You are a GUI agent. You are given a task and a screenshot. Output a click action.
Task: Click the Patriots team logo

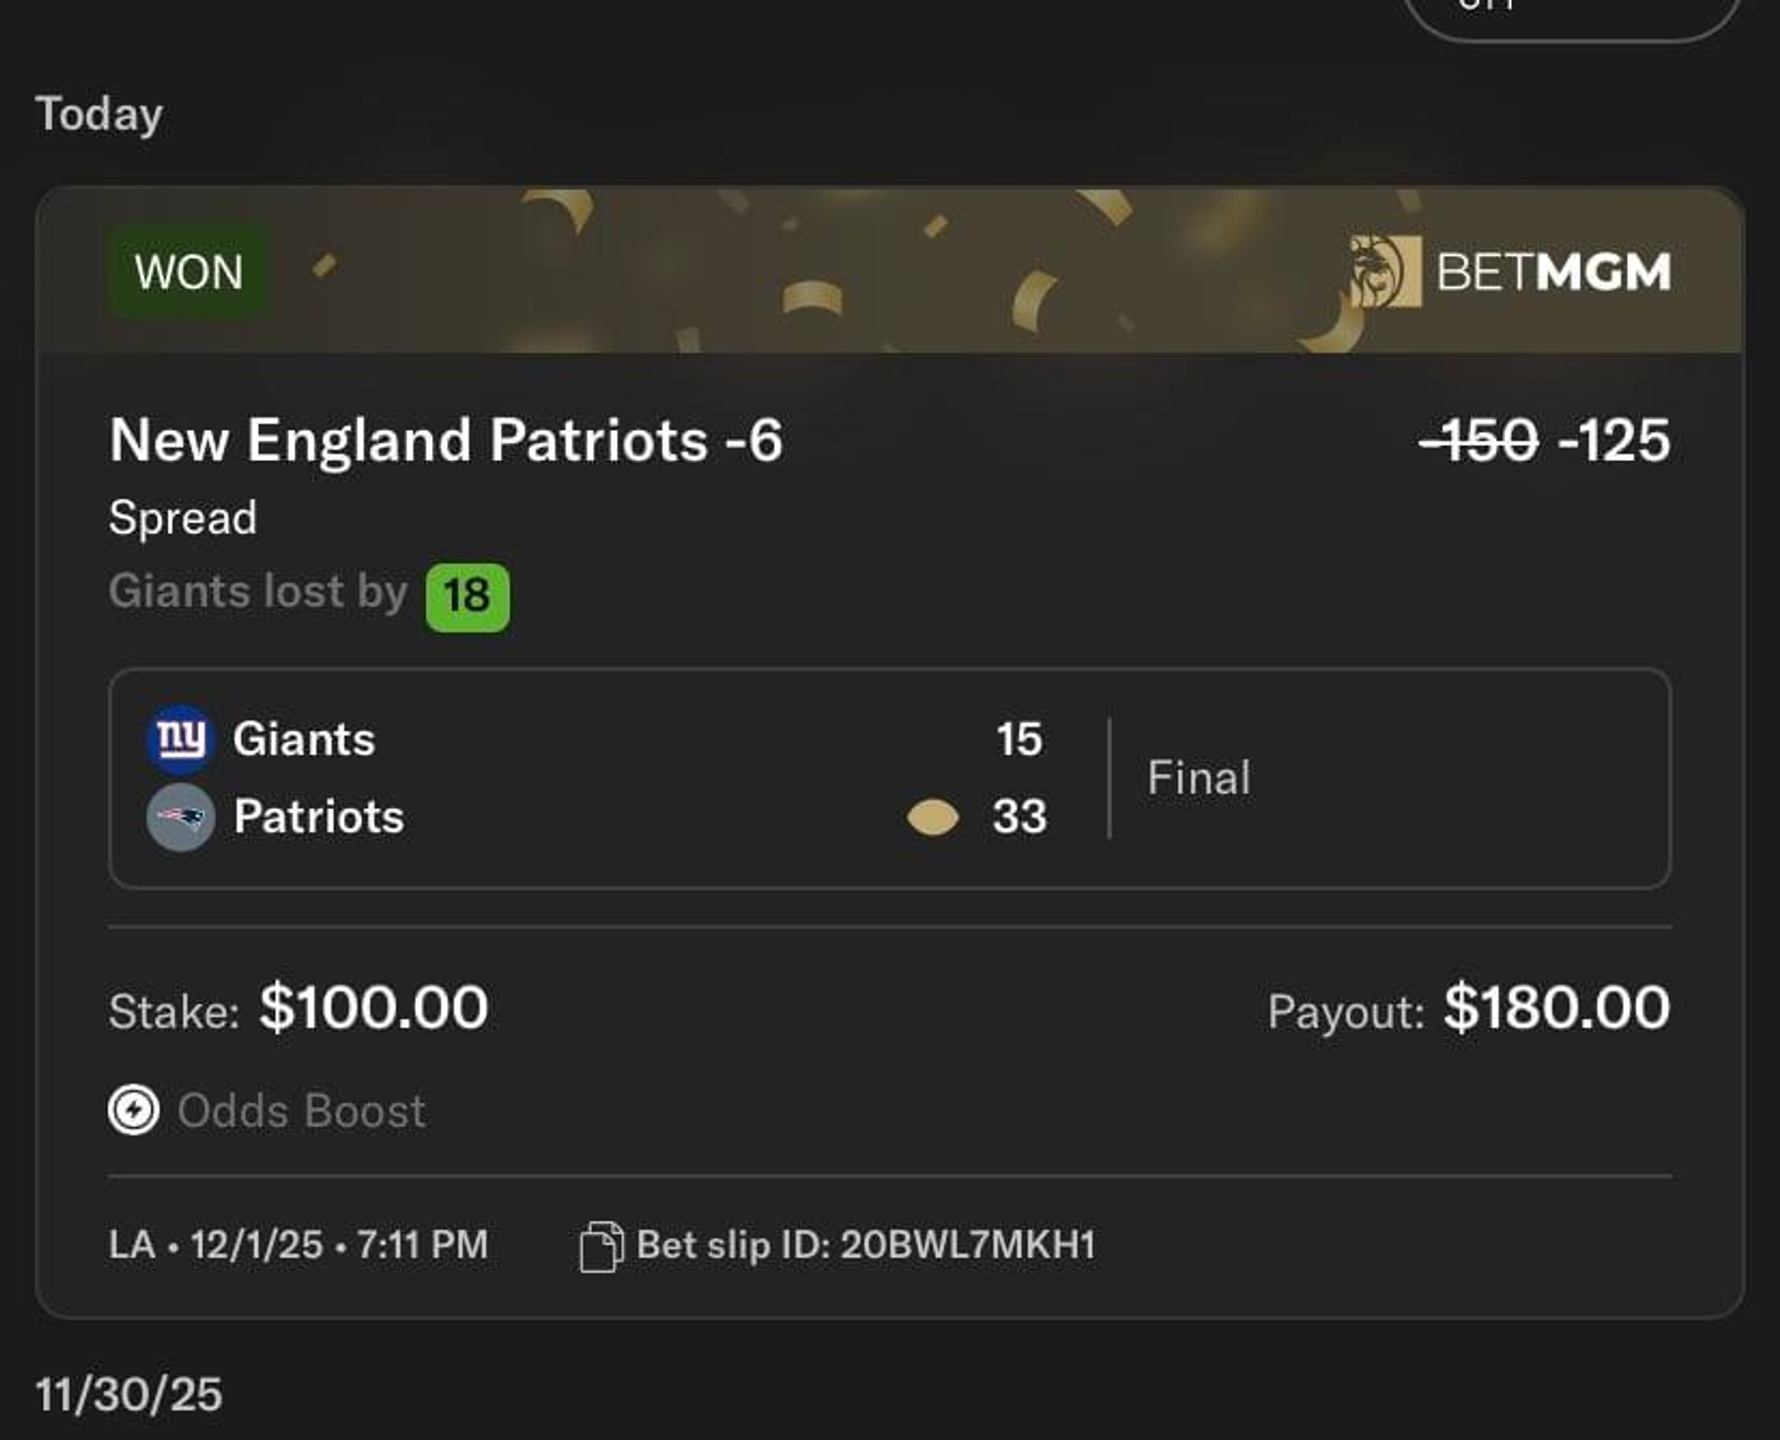pos(181,817)
